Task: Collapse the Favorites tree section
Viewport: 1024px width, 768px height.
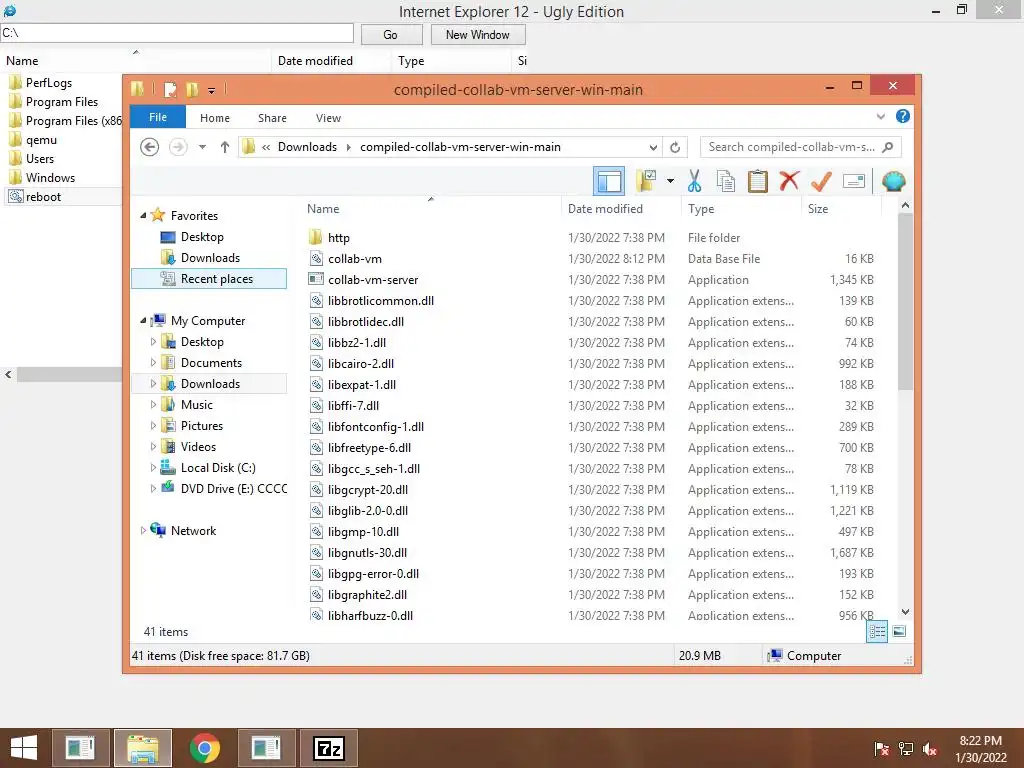Action: tap(143, 216)
